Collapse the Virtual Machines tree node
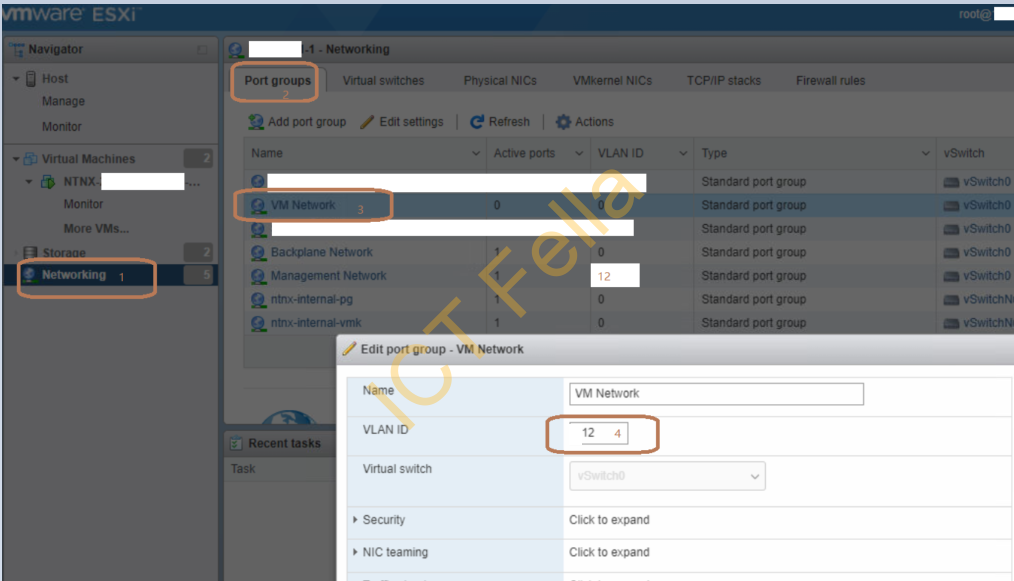1014x581 pixels. (x=16, y=159)
